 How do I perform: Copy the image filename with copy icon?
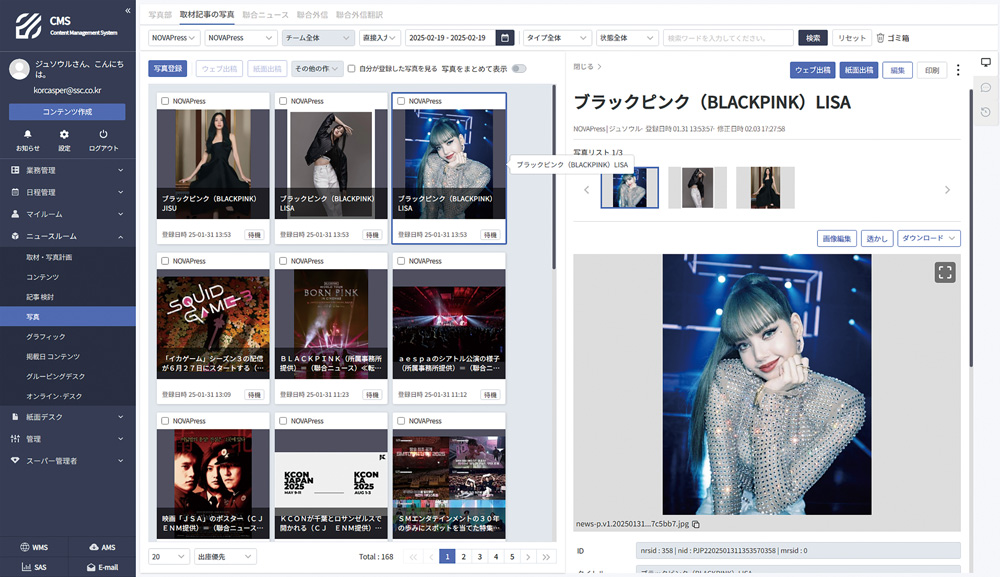pos(696,524)
